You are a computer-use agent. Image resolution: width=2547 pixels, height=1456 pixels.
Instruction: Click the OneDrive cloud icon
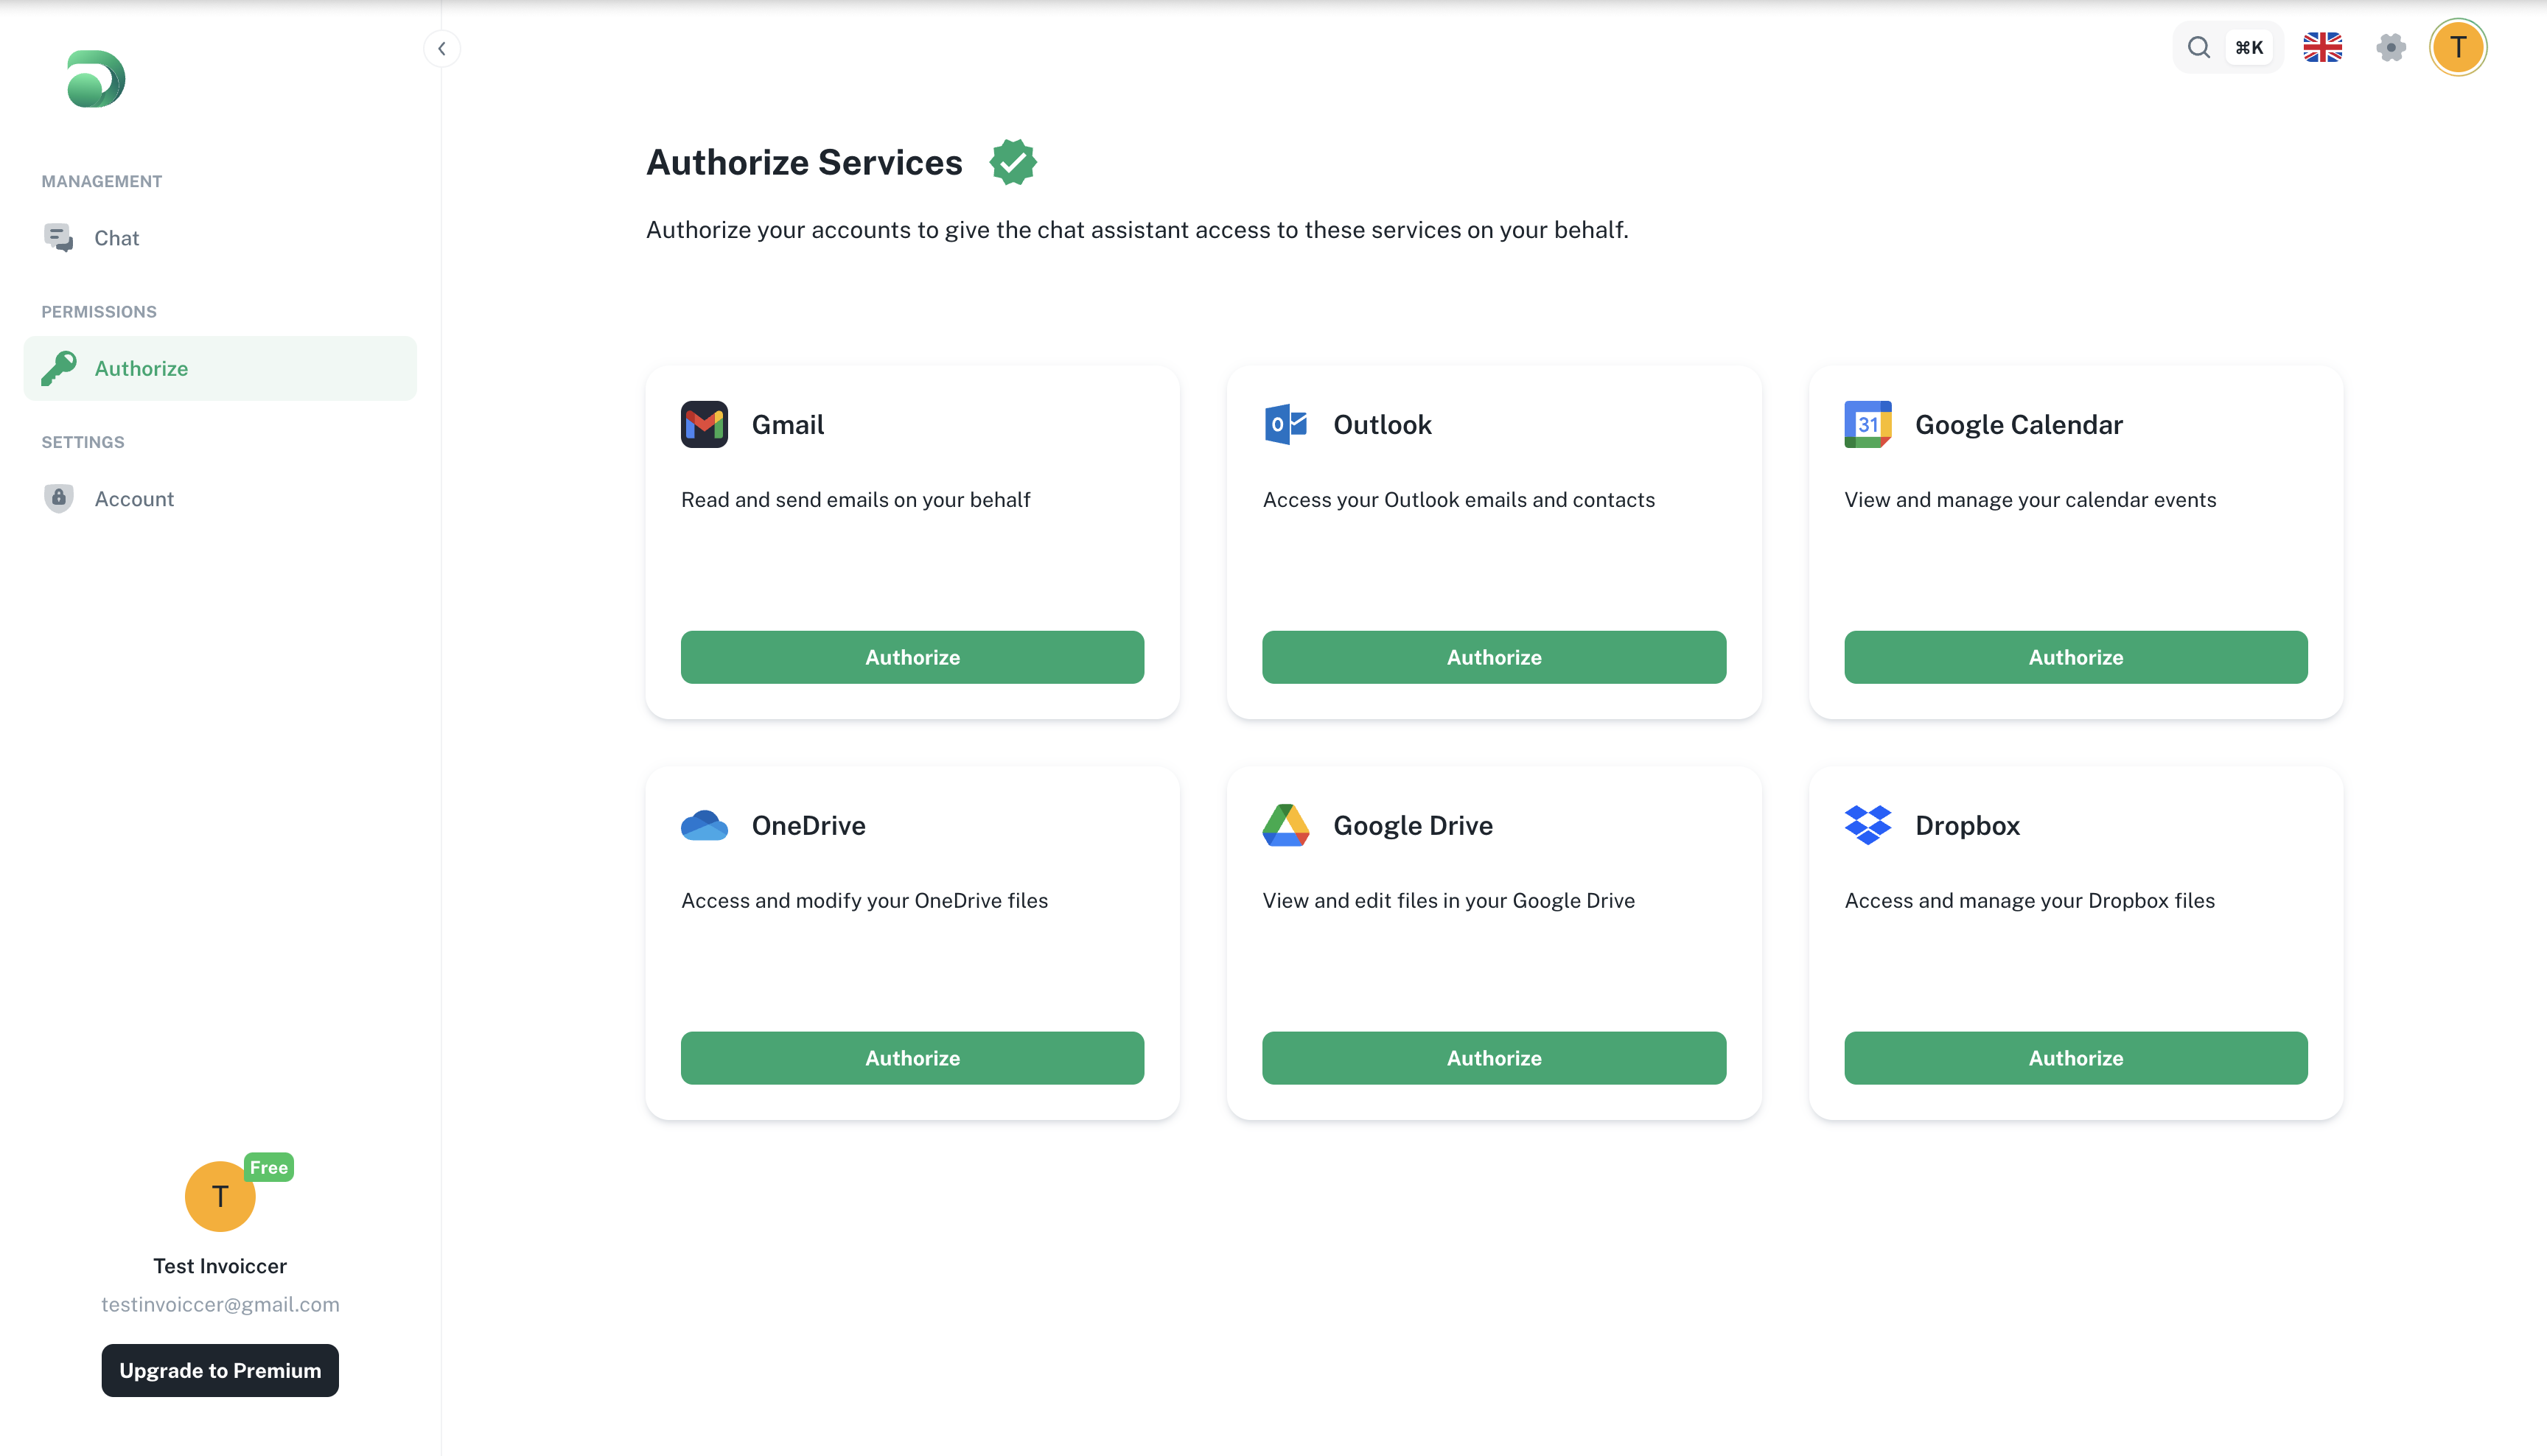[704, 825]
